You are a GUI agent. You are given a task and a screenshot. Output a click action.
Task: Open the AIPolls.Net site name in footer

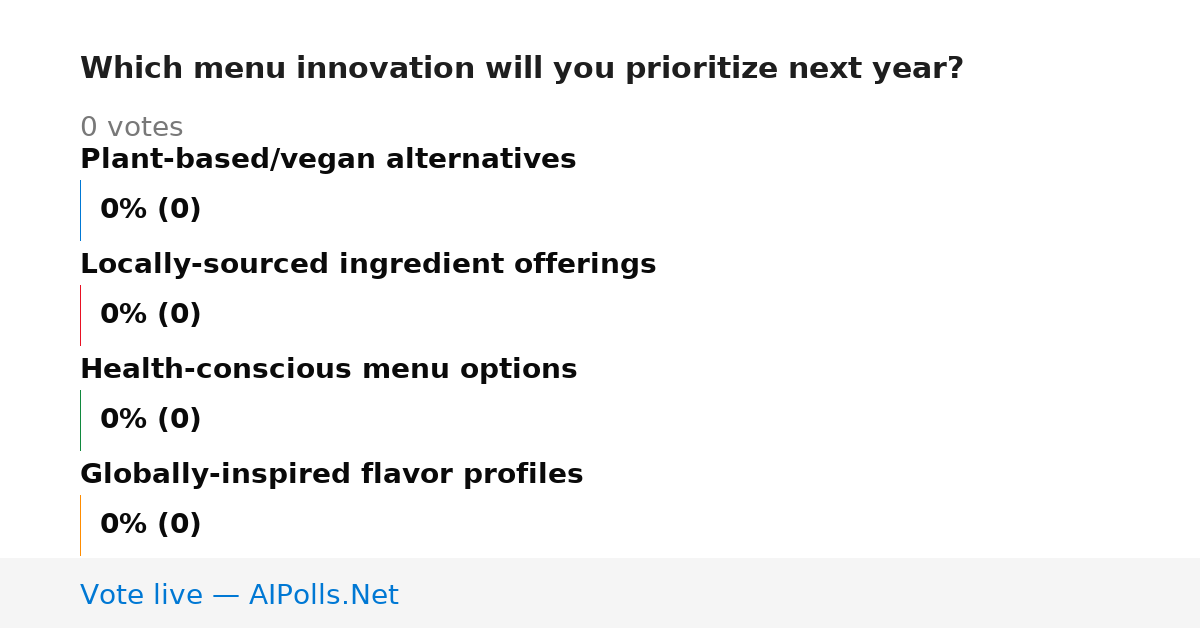(324, 596)
